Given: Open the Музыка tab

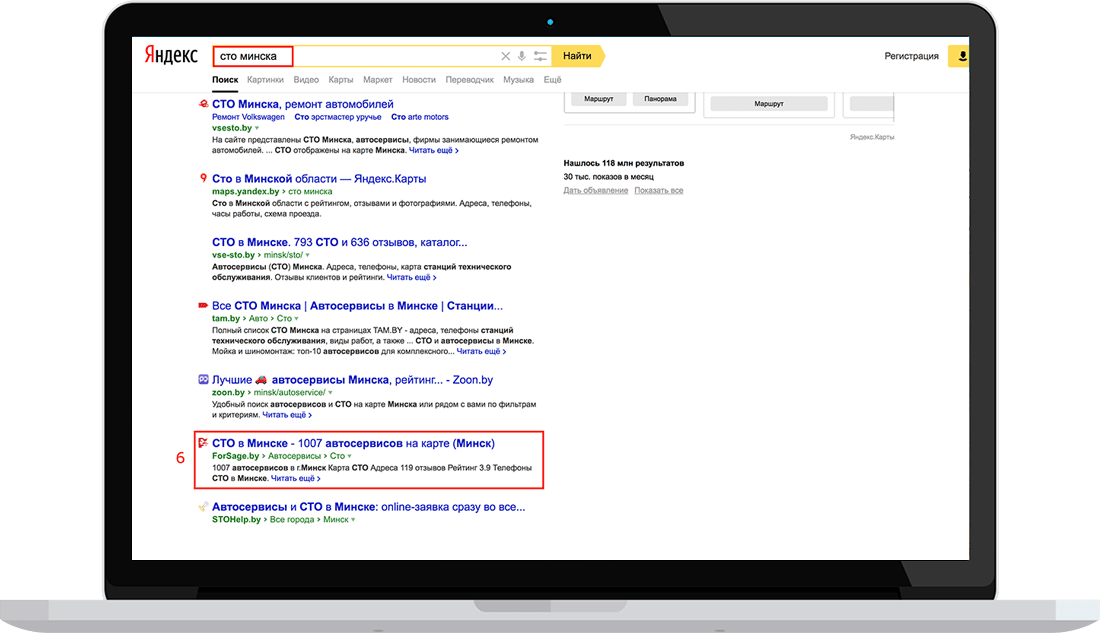Looking at the screenshot, I should pyautogui.click(x=518, y=80).
